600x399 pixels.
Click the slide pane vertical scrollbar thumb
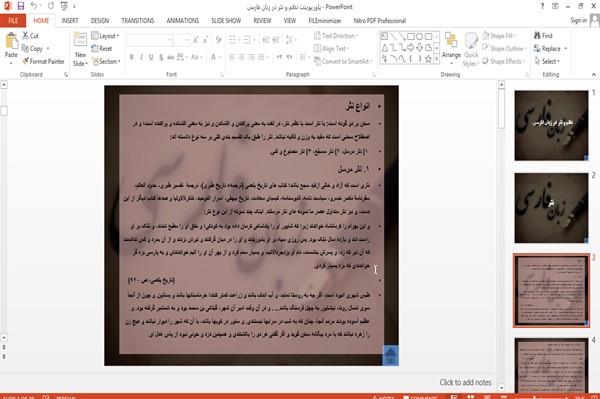[501, 109]
